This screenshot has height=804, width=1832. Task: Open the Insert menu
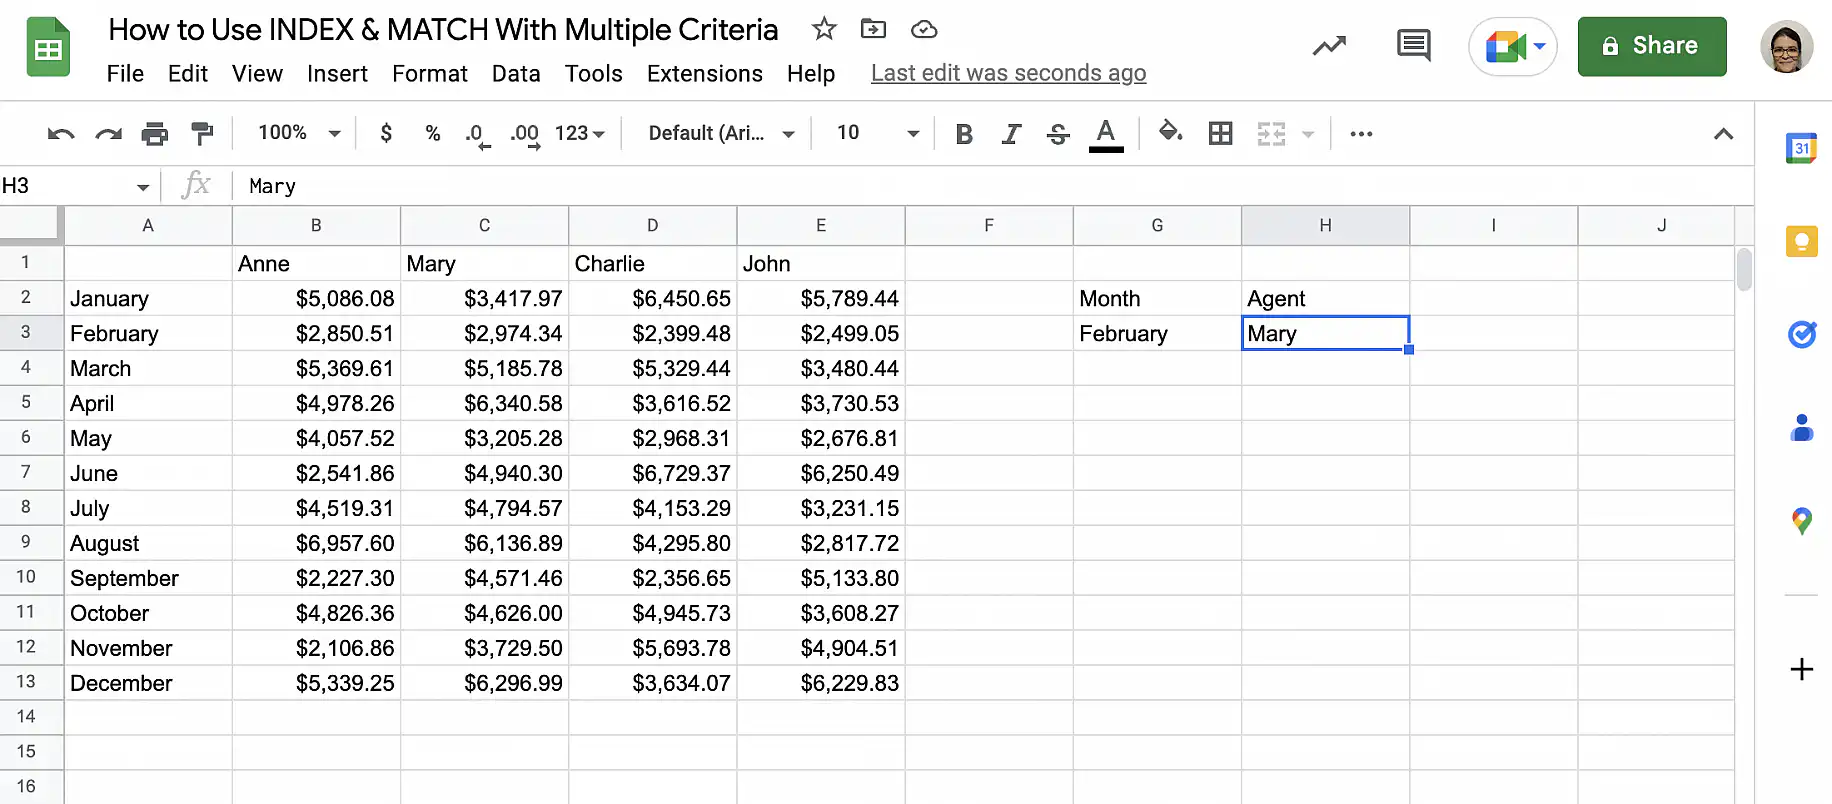(x=337, y=74)
